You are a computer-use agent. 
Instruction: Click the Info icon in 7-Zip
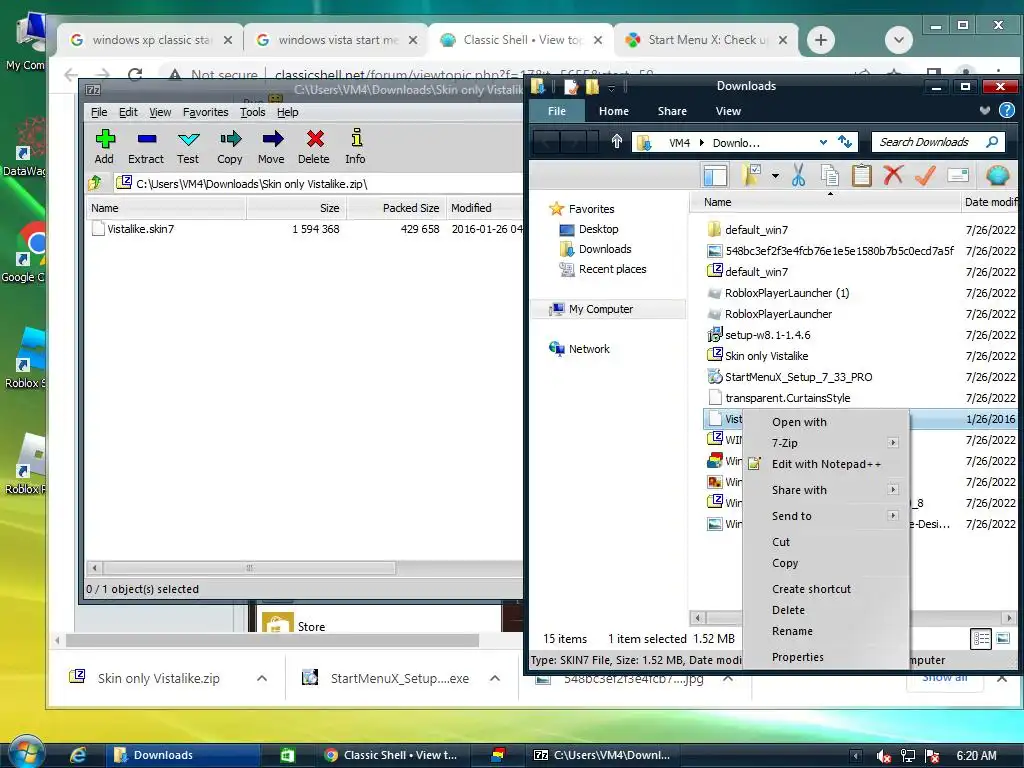click(356, 138)
